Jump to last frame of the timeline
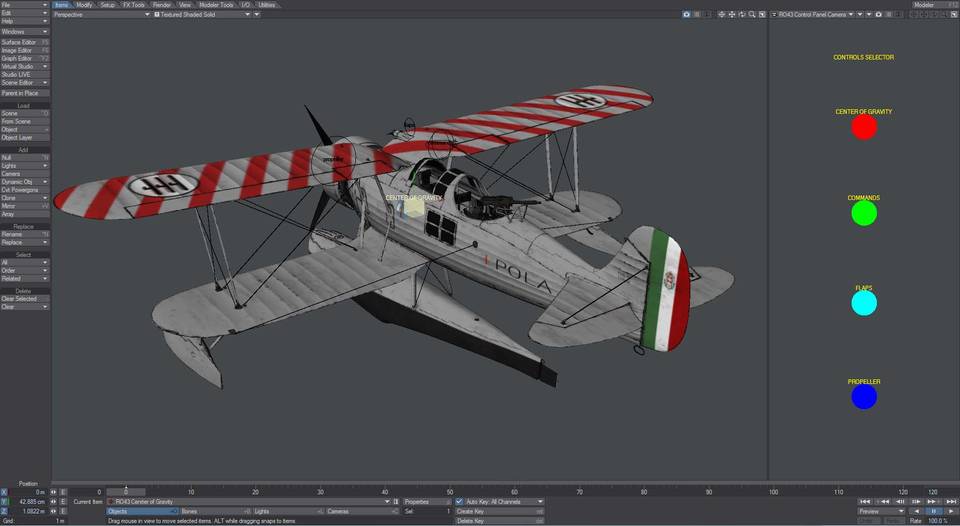This screenshot has height=526, width=960. tap(951, 502)
